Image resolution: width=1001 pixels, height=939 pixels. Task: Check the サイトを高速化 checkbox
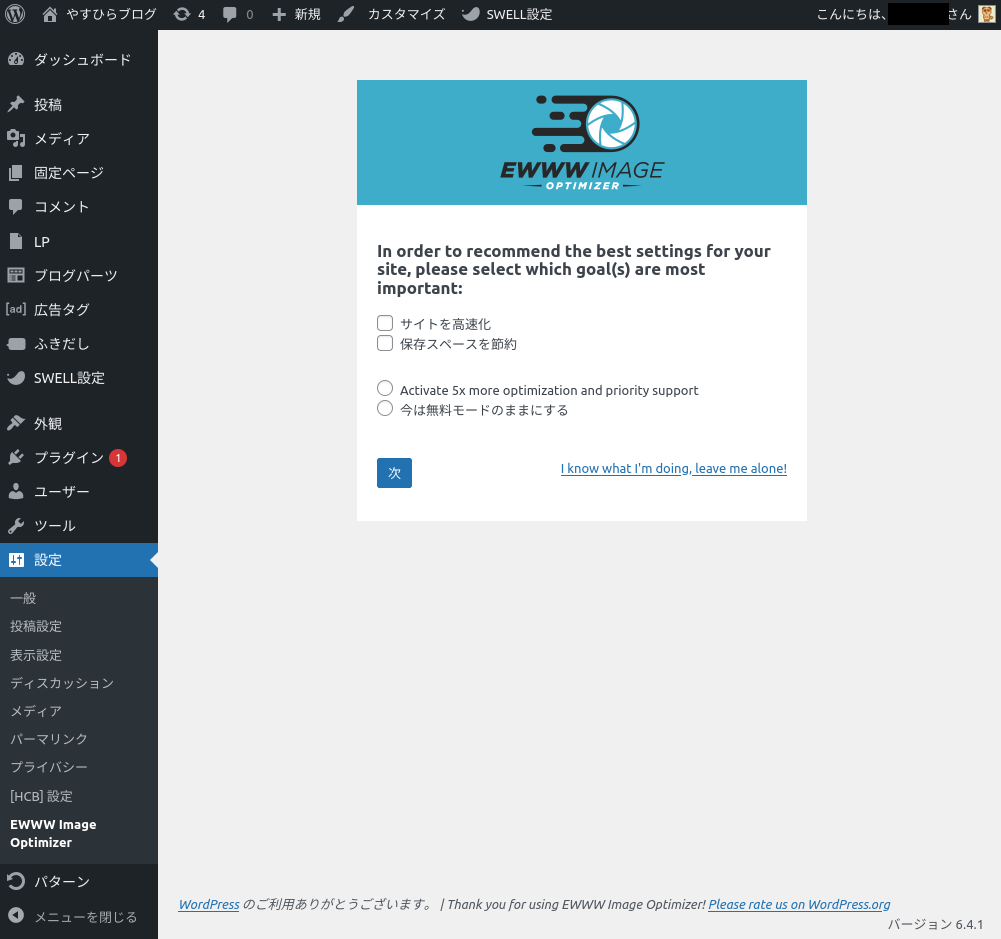[x=385, y=323]
